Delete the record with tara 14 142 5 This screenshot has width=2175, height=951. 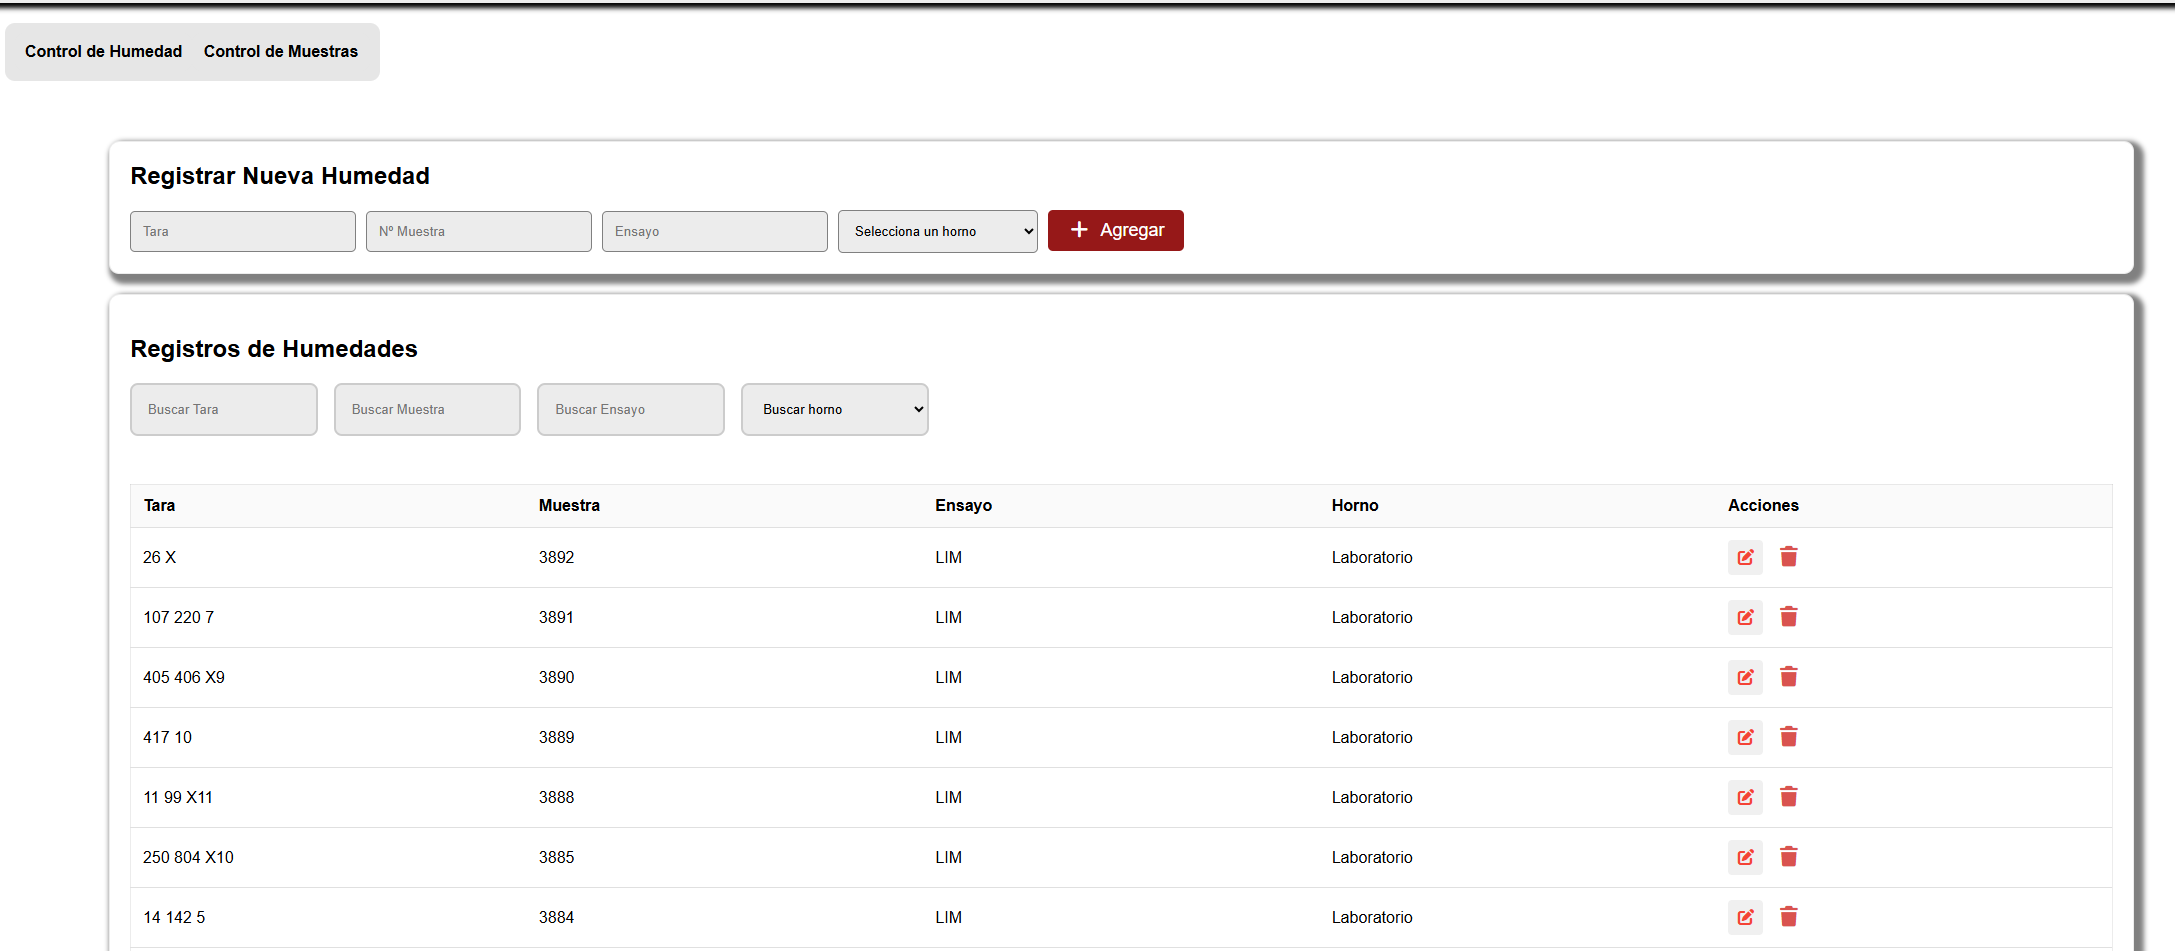pyautogui.click(x=1789, y=917)
